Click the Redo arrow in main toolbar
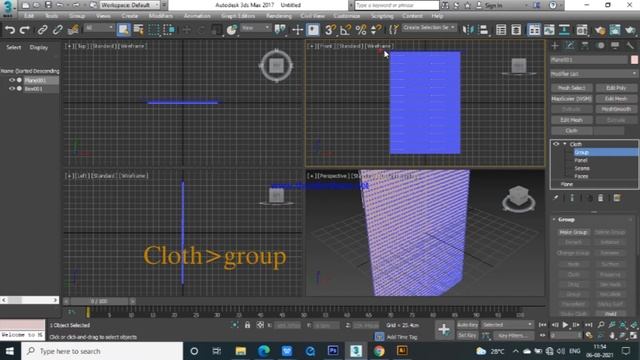Viewport: 640px width, 360px height. coord(25,30)
